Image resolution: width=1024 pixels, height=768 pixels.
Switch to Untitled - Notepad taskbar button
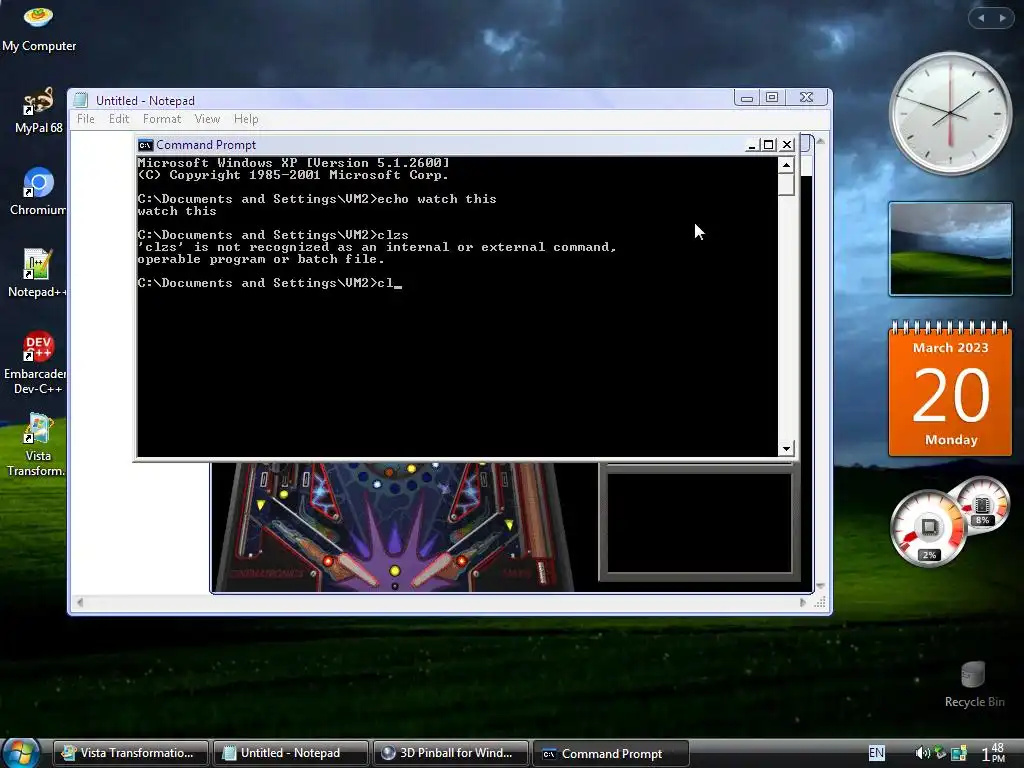291,753
